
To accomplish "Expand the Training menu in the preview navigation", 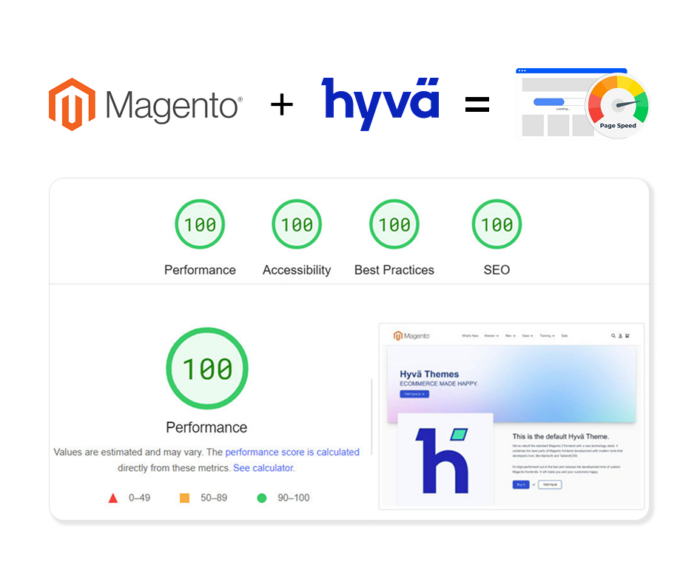I will click(546, 336).
